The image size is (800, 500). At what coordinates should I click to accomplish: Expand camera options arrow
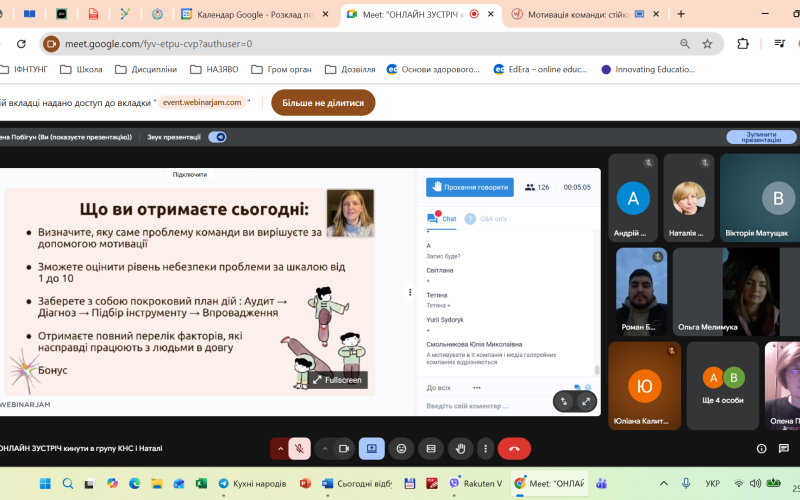pos(326,449)
